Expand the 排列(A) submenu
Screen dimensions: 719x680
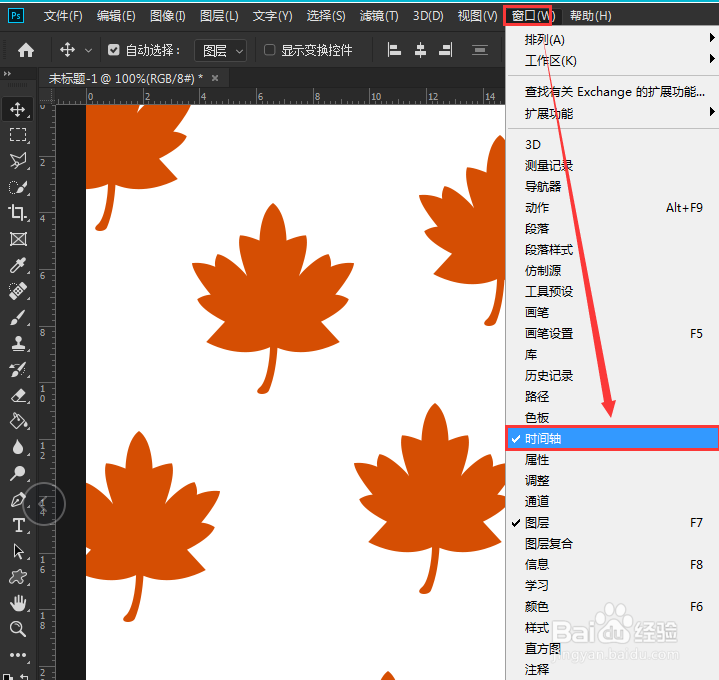click(x=612, y=40)
